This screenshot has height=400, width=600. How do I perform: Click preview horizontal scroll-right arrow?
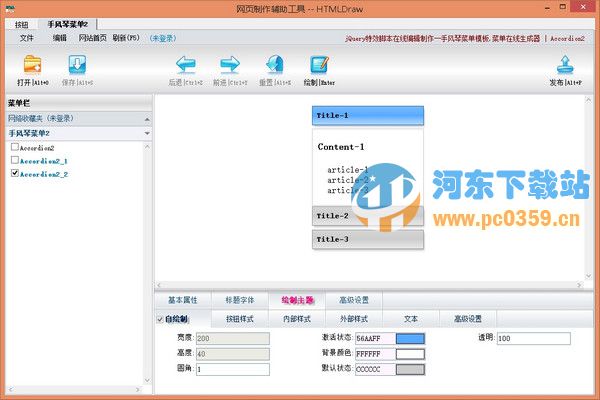click(579, 285)
